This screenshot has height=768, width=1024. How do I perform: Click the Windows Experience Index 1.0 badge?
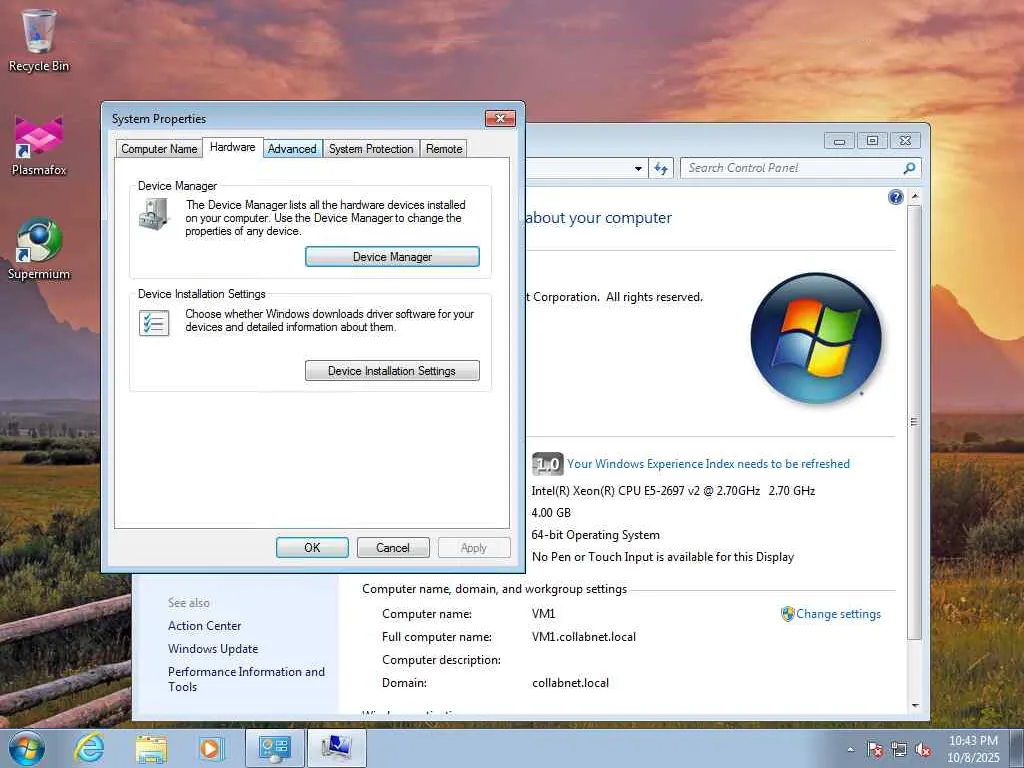[547, 464]
